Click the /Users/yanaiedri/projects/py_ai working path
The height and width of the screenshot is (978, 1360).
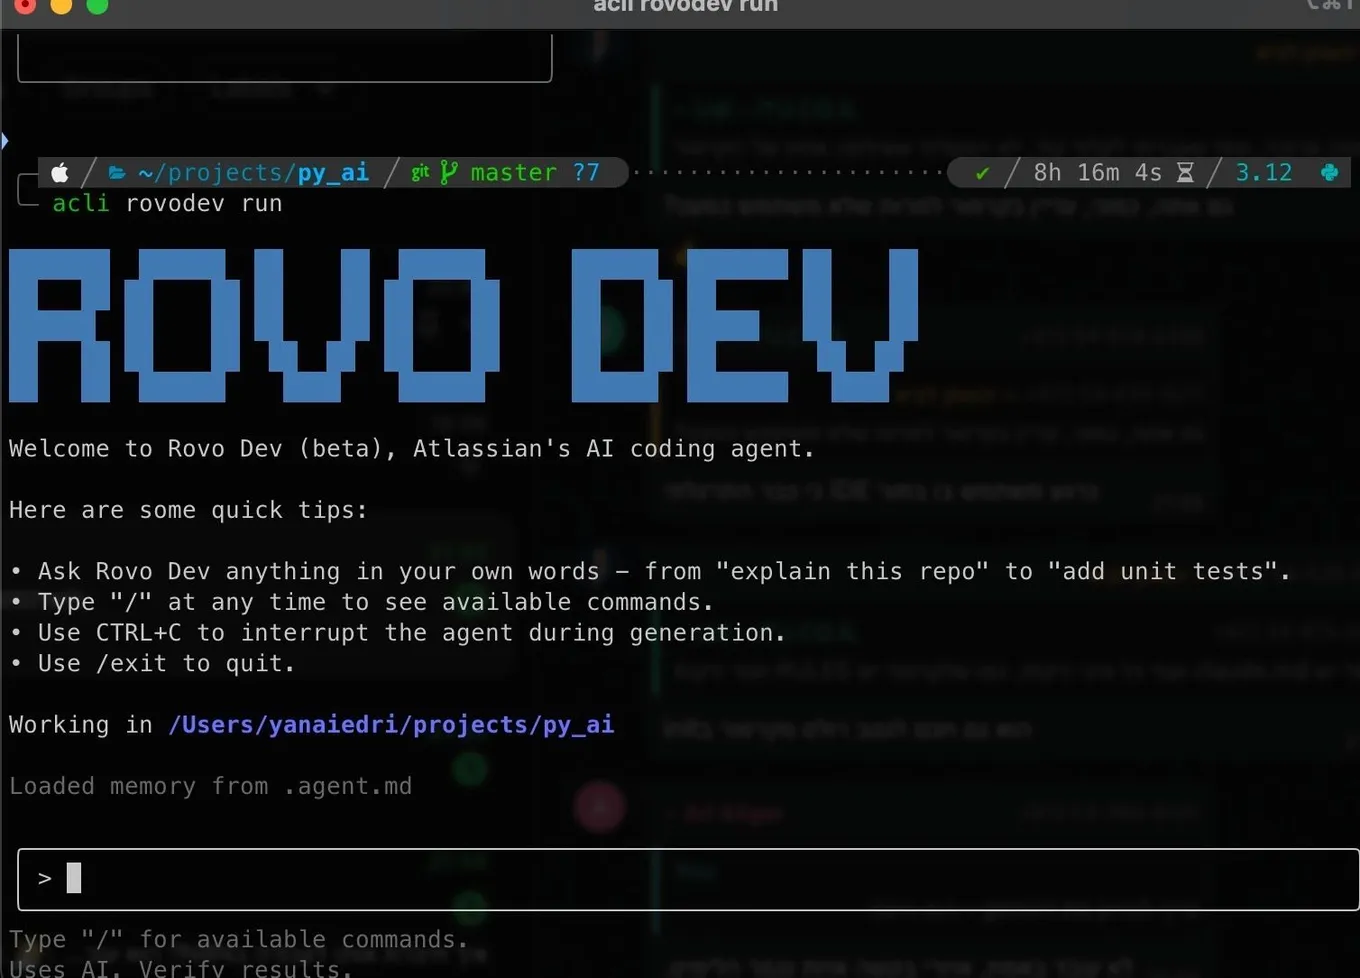point(391,725)
